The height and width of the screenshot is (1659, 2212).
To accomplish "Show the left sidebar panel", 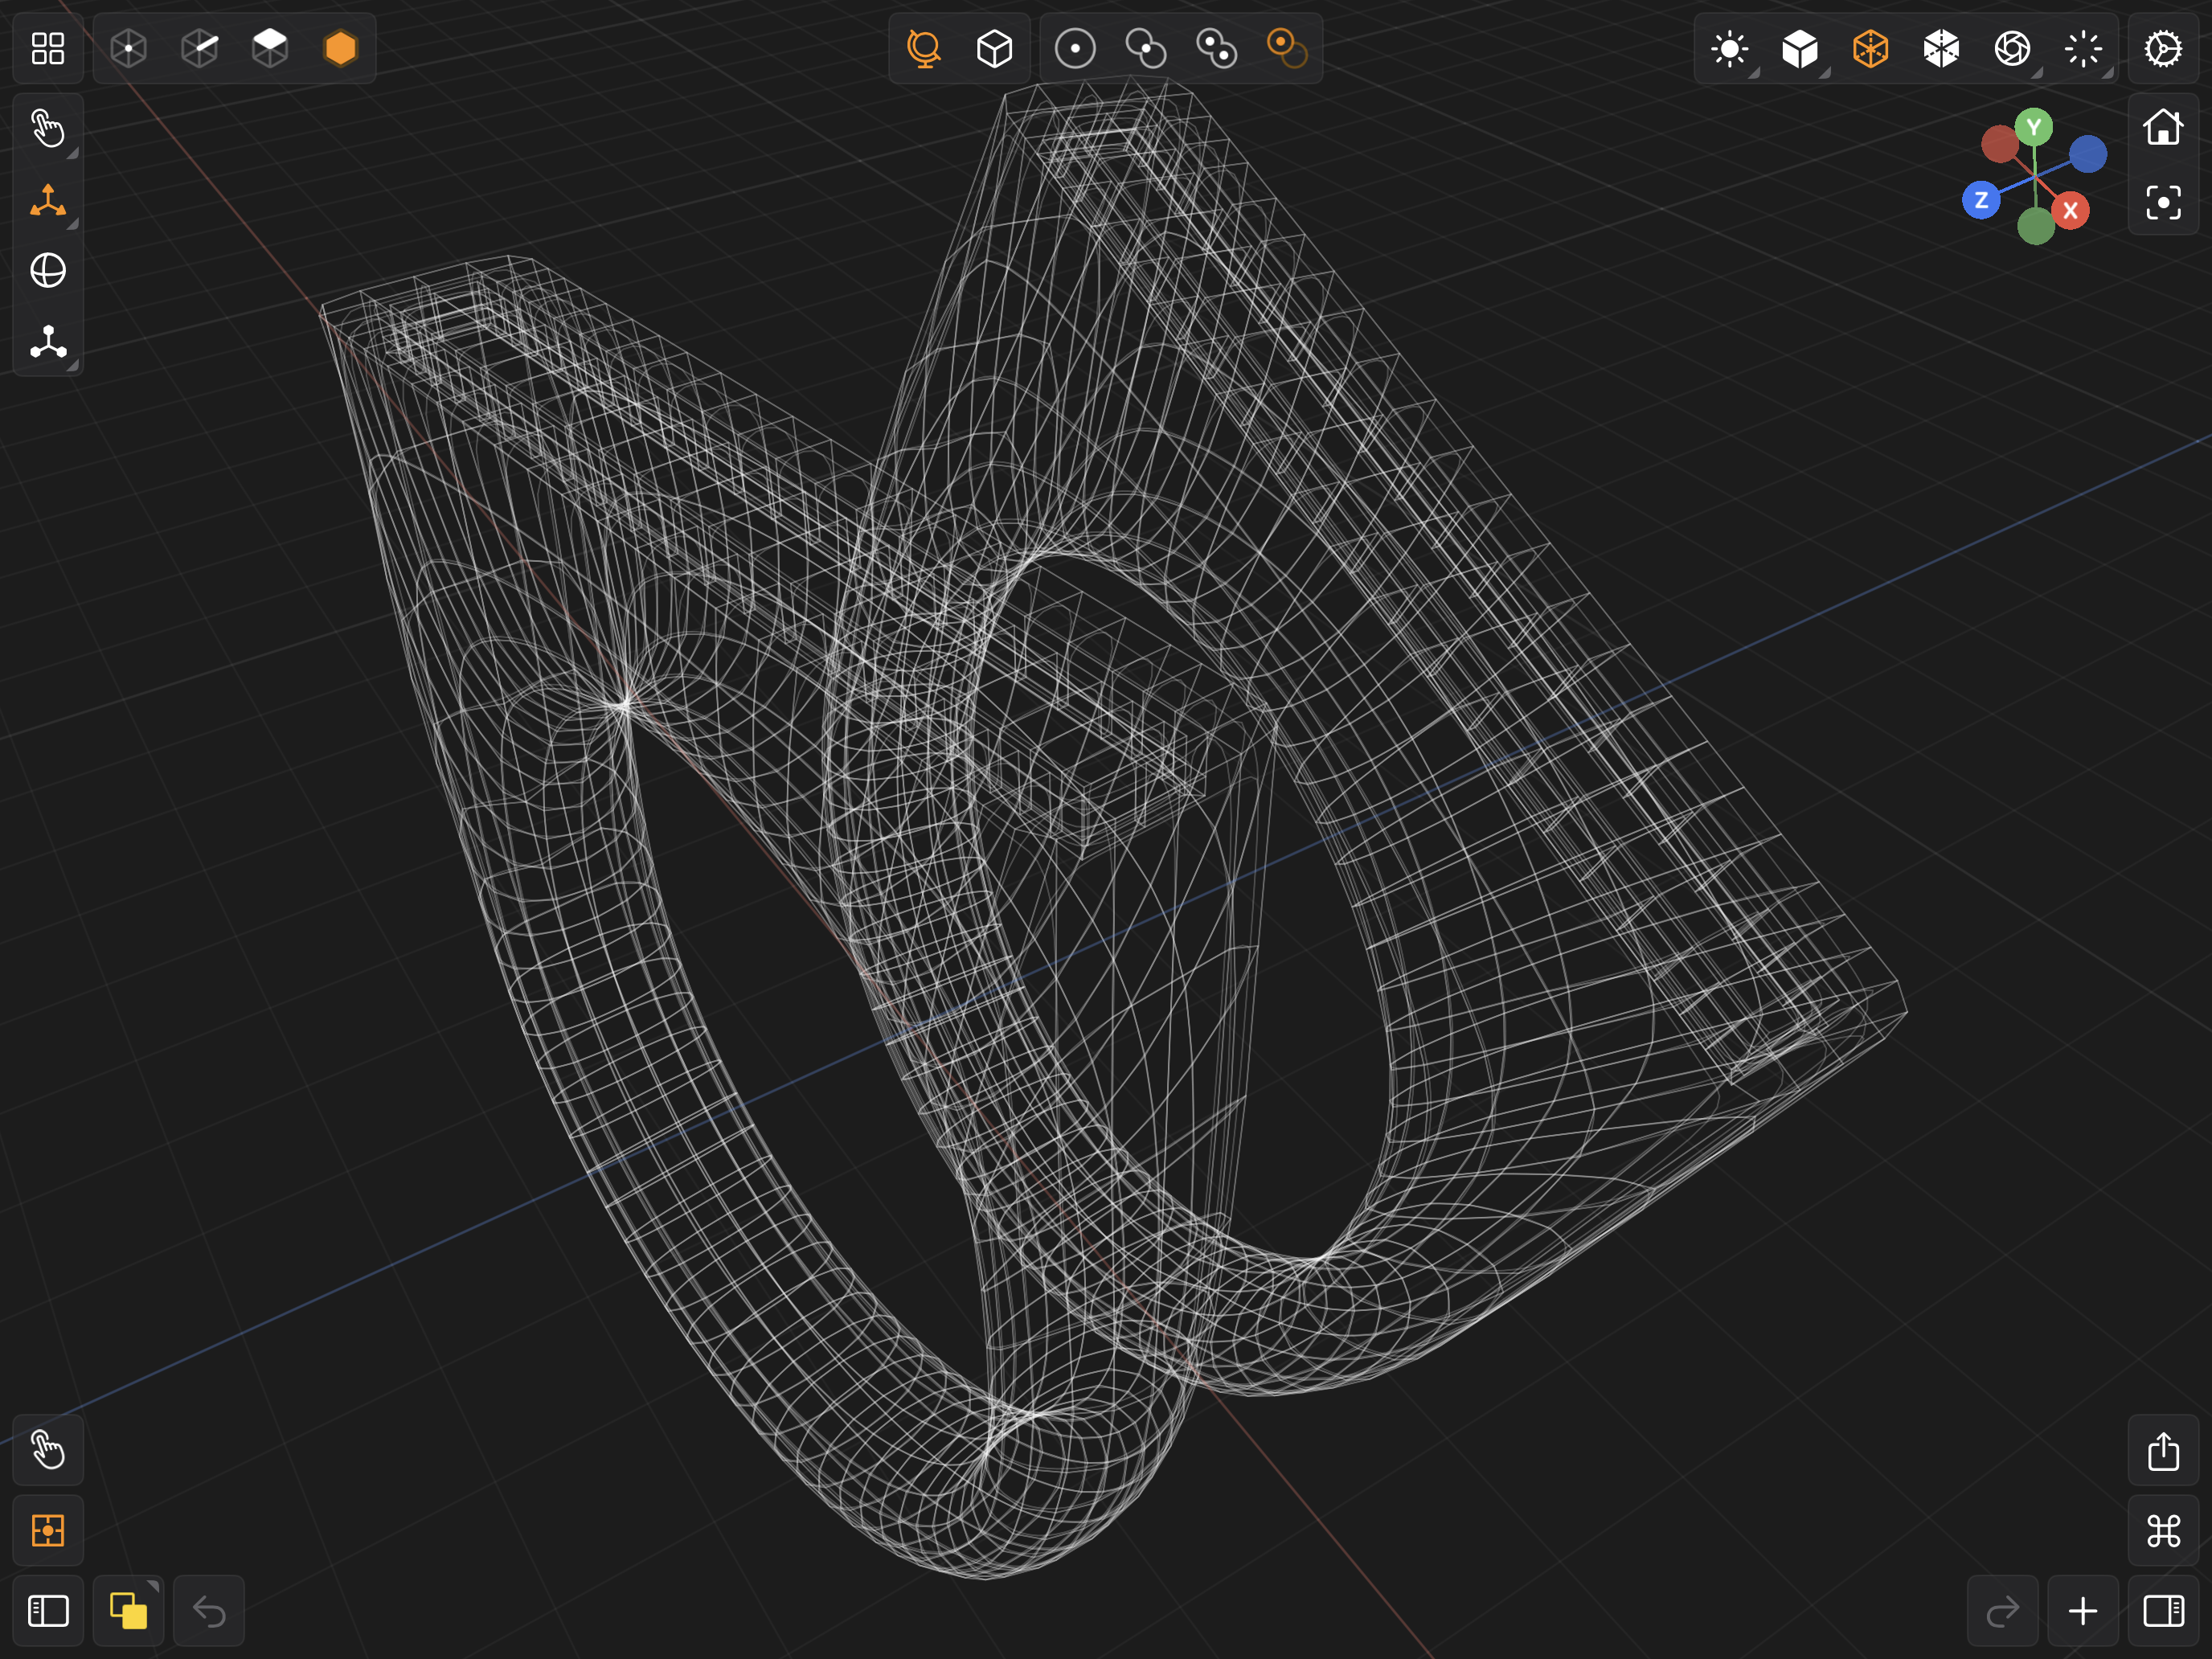I will pos(48,1611).
